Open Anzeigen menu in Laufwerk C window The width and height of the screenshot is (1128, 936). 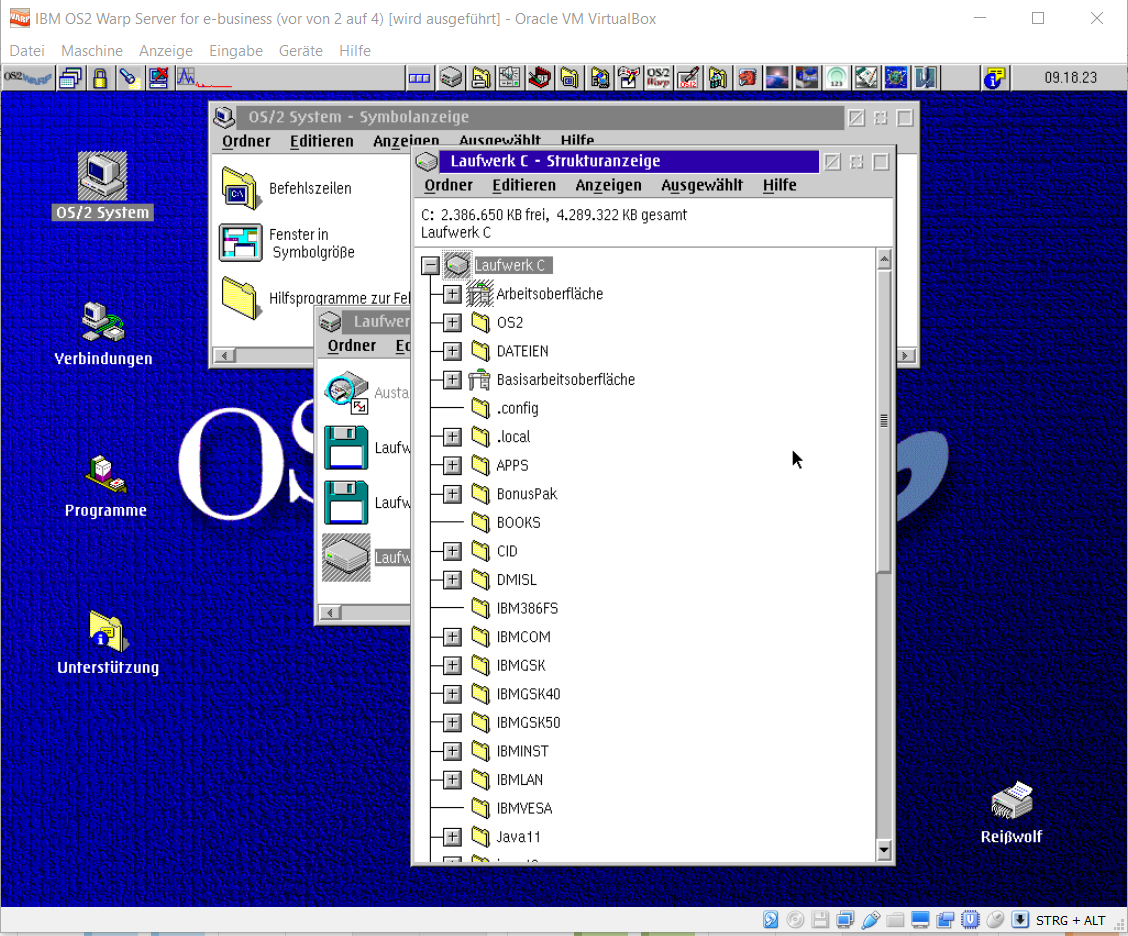(x=608, y=186)
